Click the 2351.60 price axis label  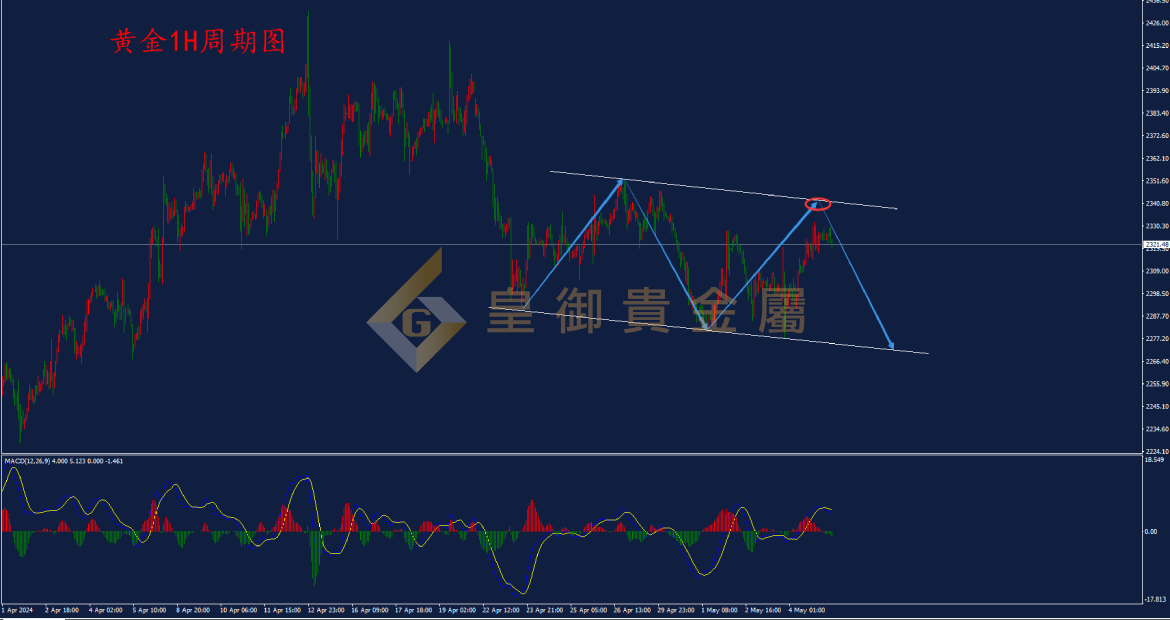(x=1158, y=181)
